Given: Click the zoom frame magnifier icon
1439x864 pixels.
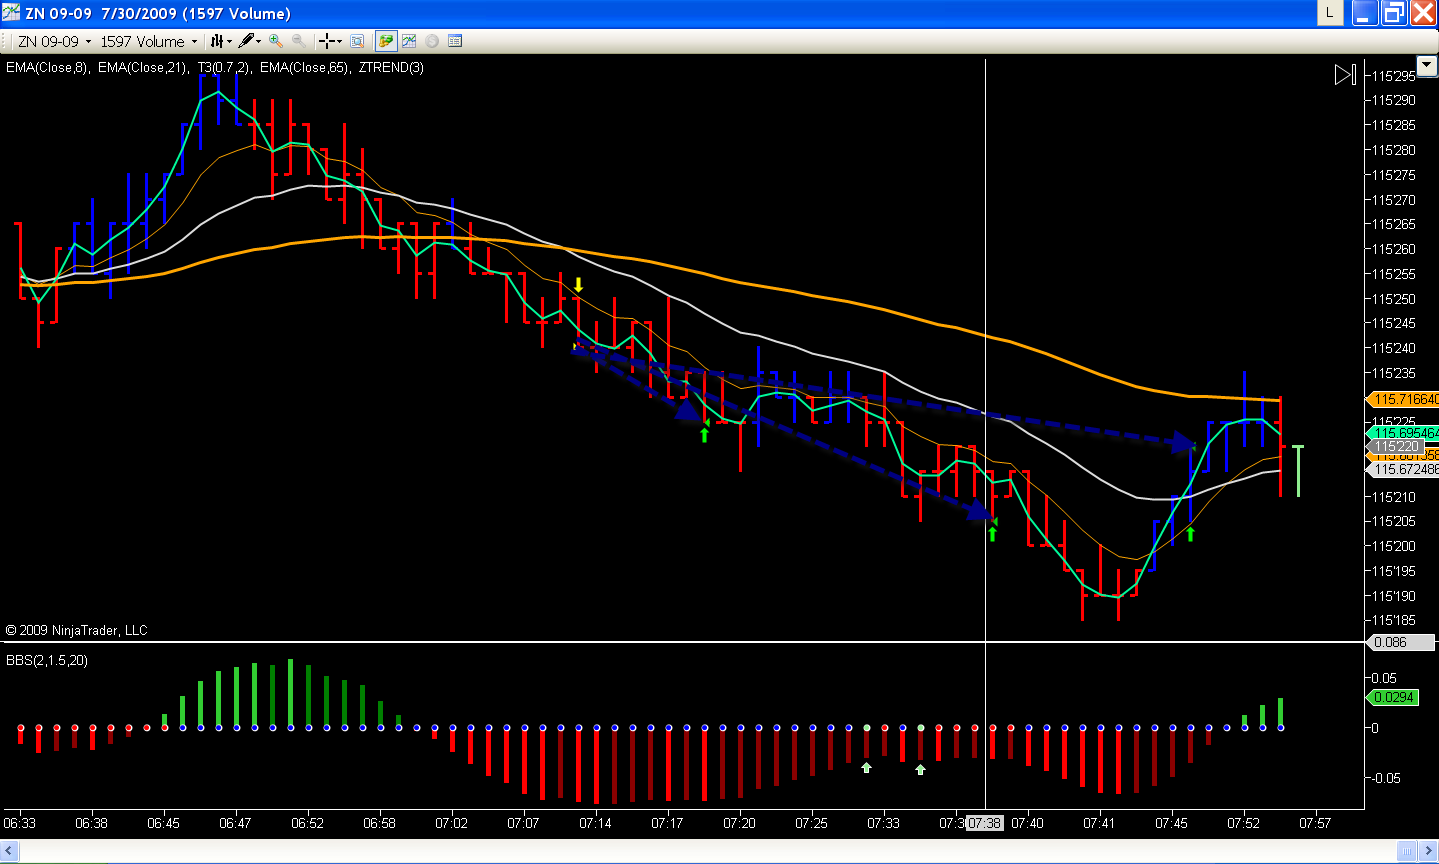Looking at the screenshot, I should tap(357, 41).
